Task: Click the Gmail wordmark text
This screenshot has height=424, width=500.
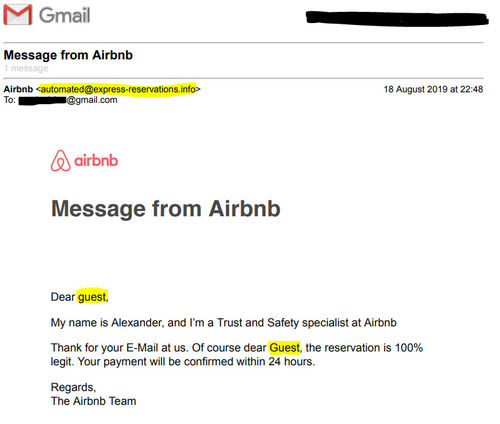Action: 65,15
